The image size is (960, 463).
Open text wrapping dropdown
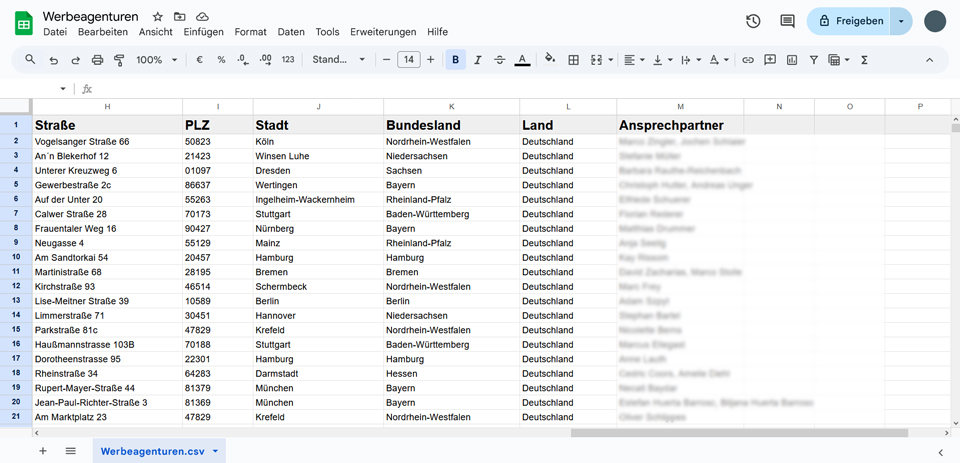coord(691,60)
